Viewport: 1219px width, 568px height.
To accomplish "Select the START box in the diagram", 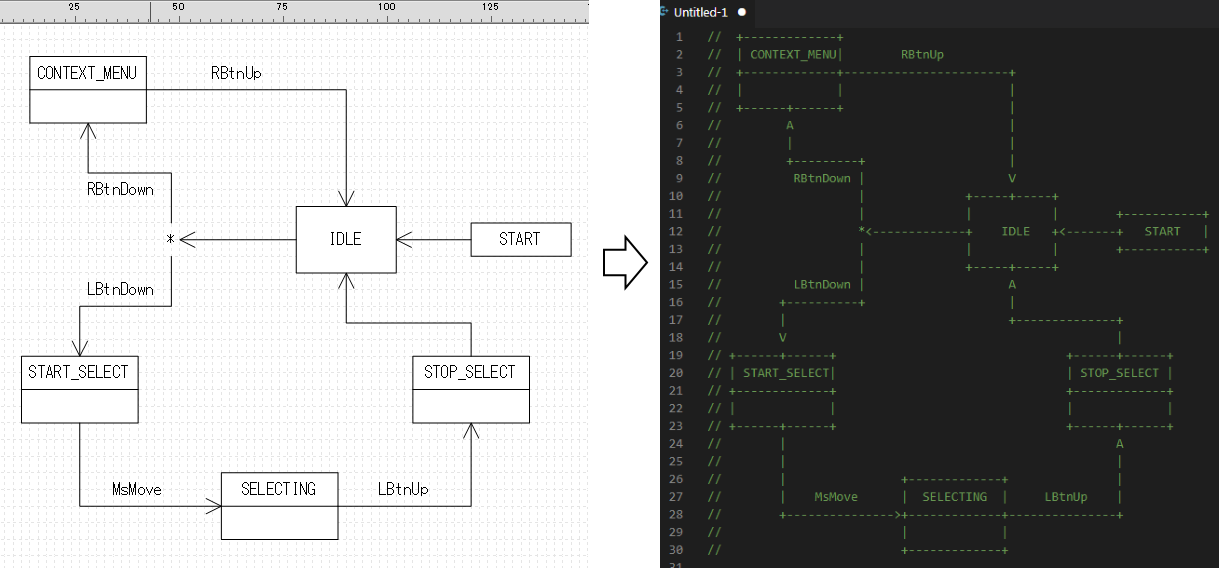I will pos(520,239).
